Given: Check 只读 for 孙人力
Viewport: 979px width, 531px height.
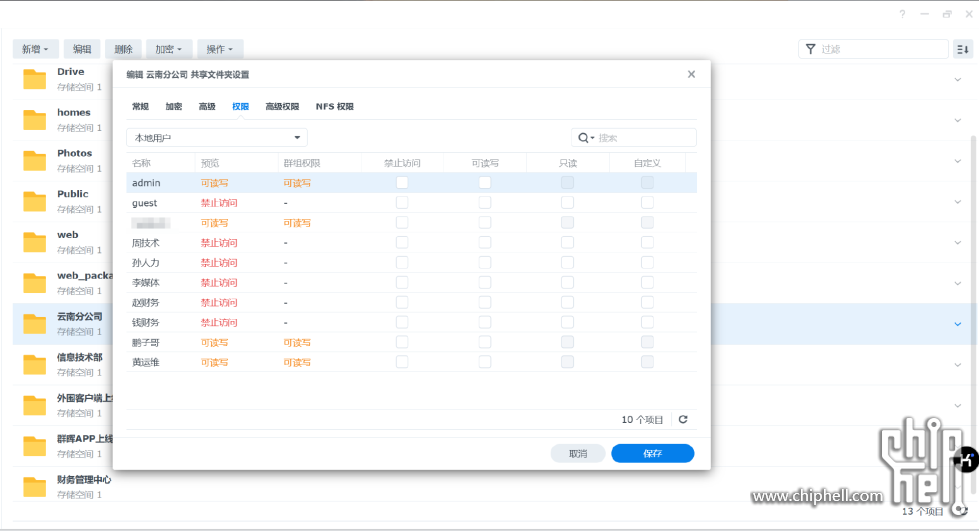Looking at the screenshot, I should point(567,262).
